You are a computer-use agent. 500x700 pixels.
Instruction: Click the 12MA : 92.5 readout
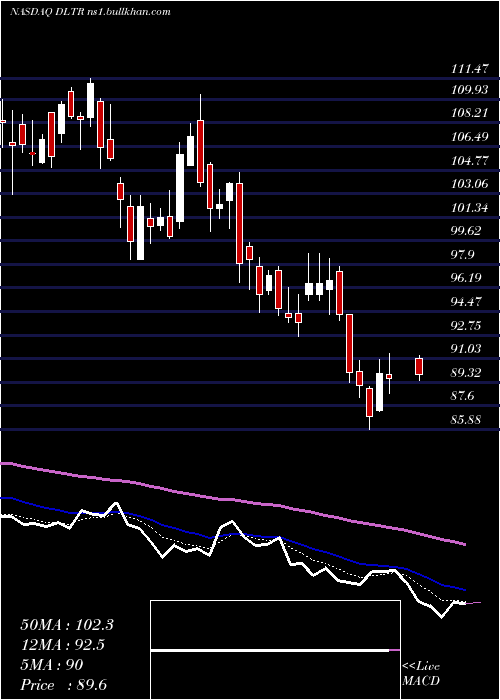pos(63,645)
